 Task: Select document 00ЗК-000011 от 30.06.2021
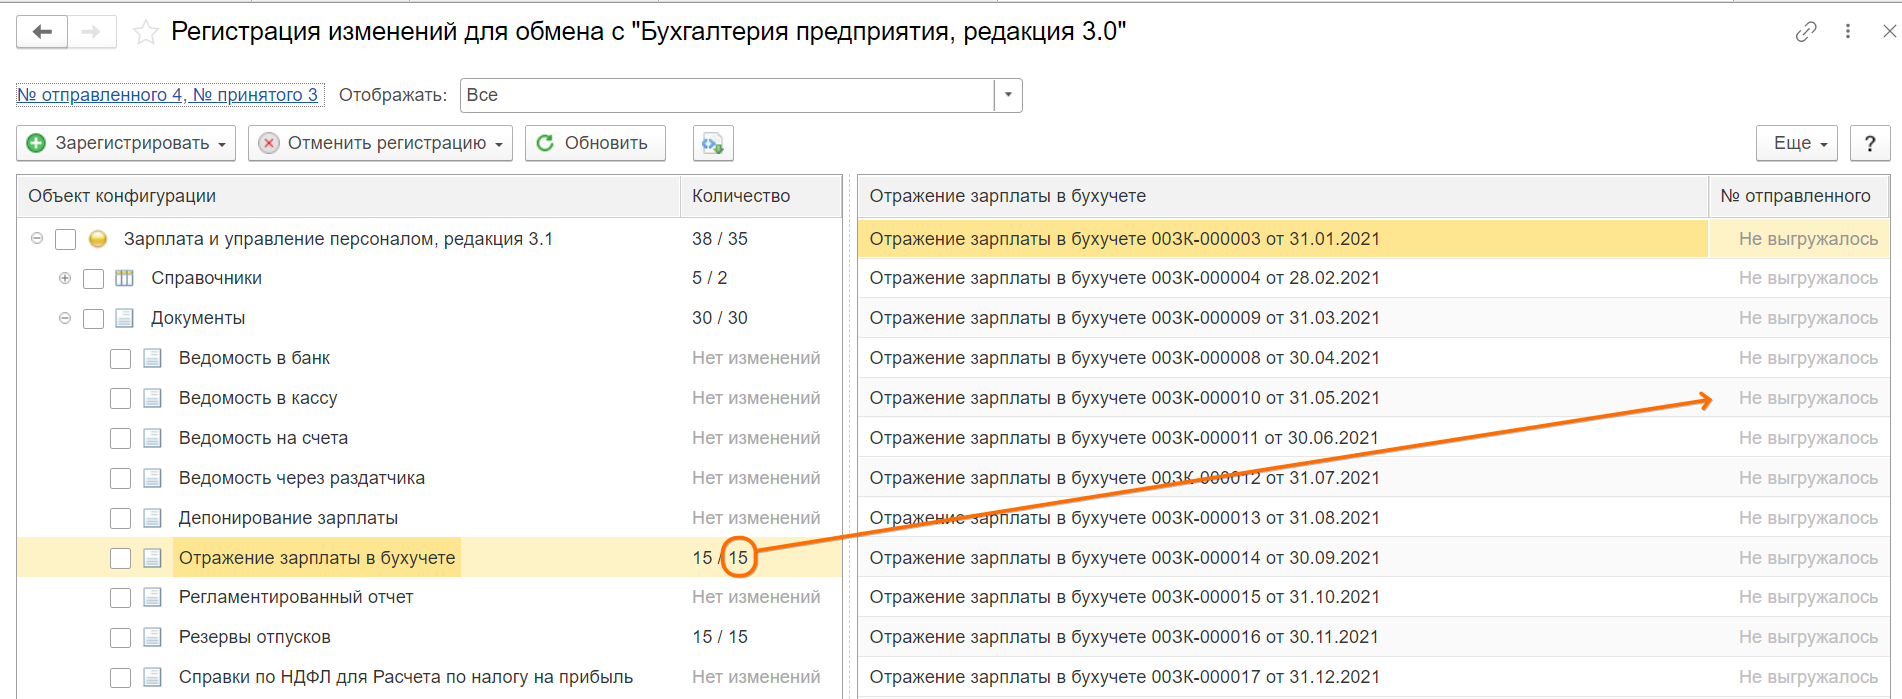1283,438
